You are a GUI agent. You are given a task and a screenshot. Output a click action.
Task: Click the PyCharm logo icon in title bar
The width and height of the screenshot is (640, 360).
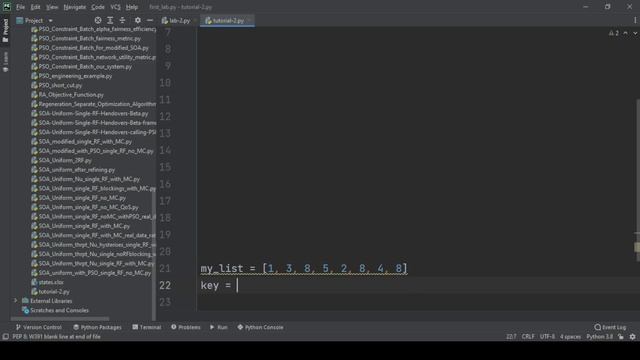pyautogui.click(x=7, y=7)
